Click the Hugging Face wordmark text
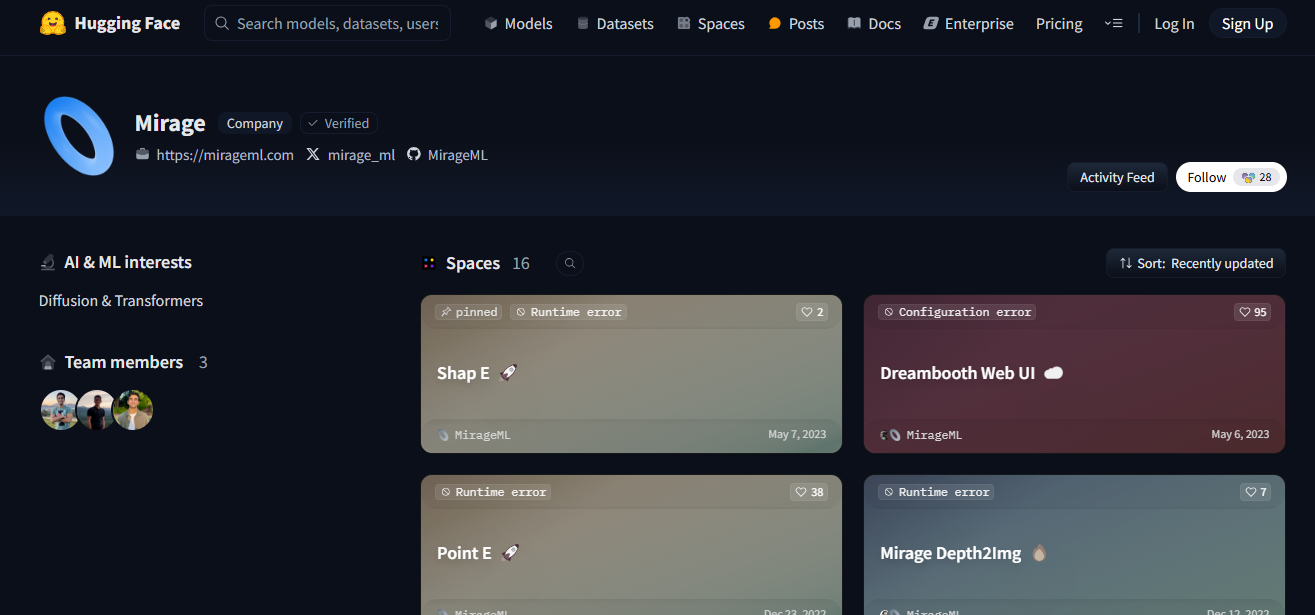The image size is (1315, 615). coord(127,23)
